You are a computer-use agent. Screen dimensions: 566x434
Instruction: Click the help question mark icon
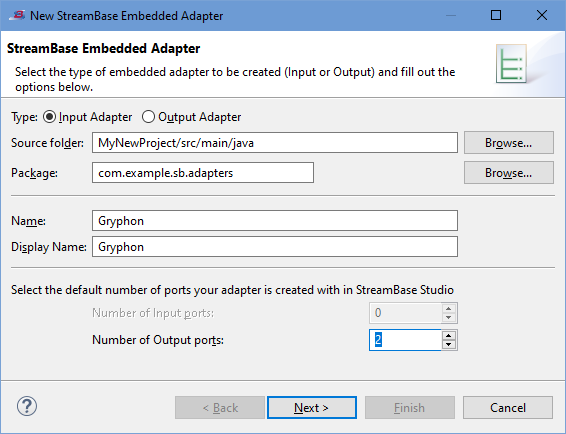point(27,406)
